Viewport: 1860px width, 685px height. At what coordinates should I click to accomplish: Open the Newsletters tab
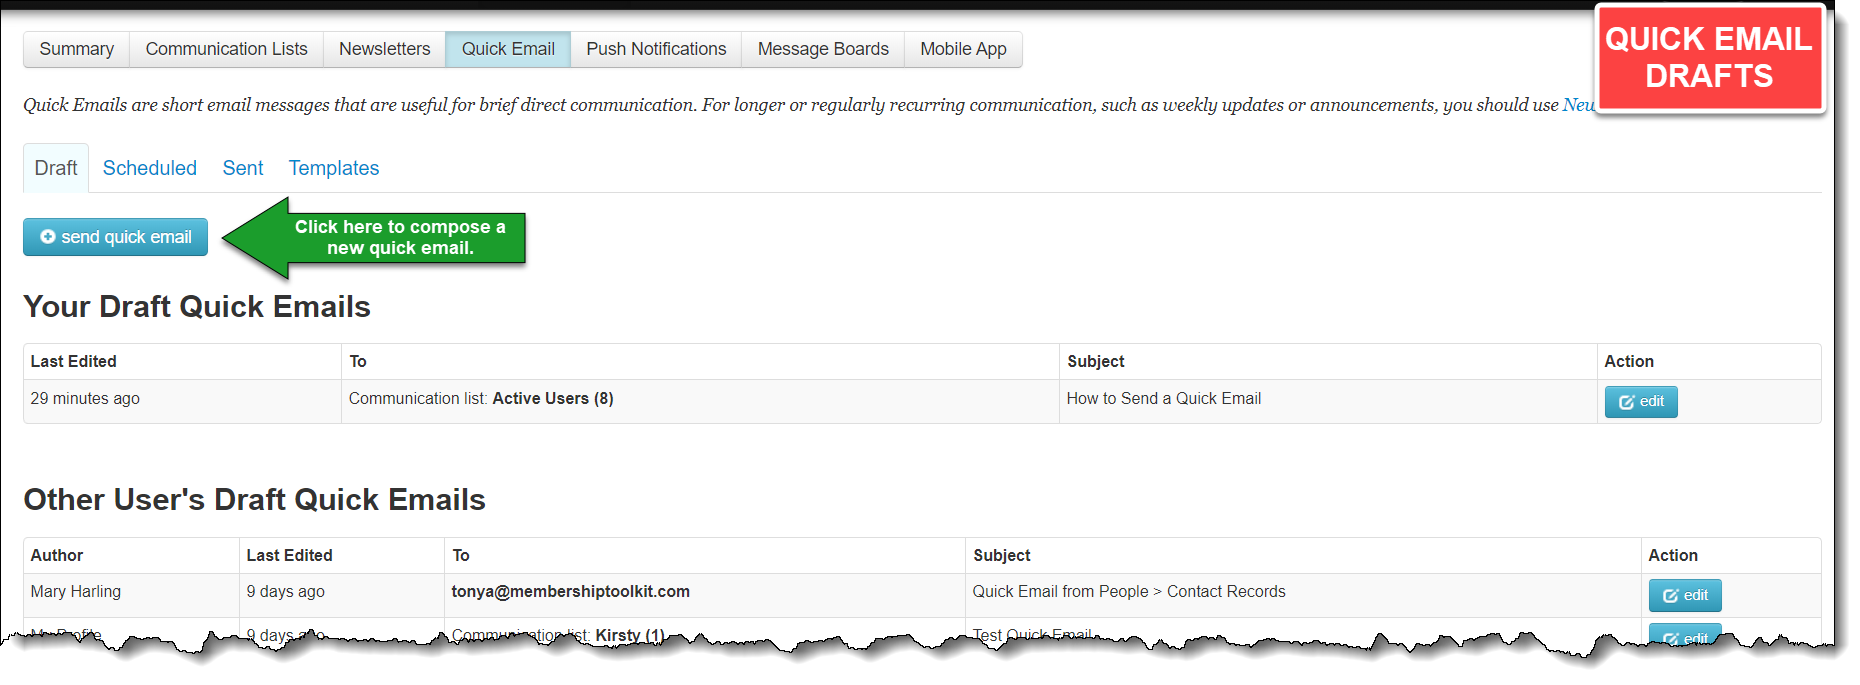pyautogui.click(x=384, y=49)
